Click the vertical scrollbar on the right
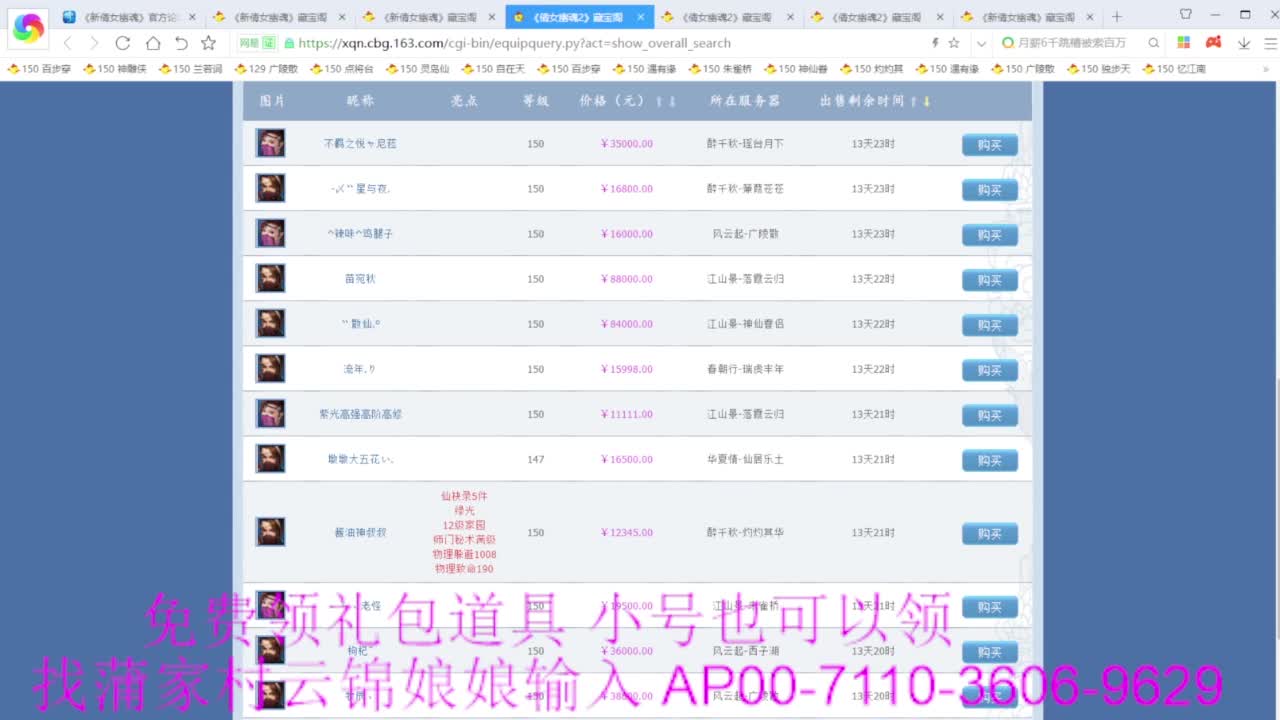1280x720 pixels. [x=1274, y=400]
